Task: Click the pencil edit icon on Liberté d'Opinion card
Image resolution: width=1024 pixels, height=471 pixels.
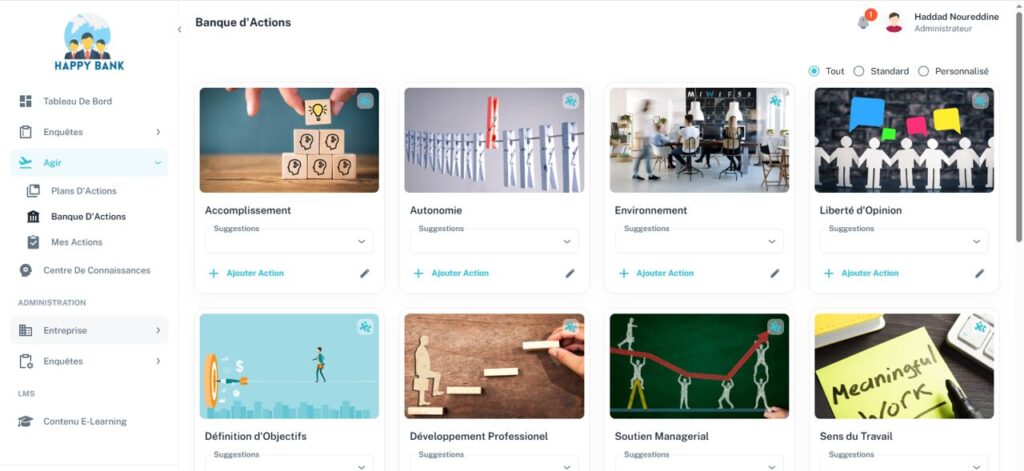Action: point(980,273)
